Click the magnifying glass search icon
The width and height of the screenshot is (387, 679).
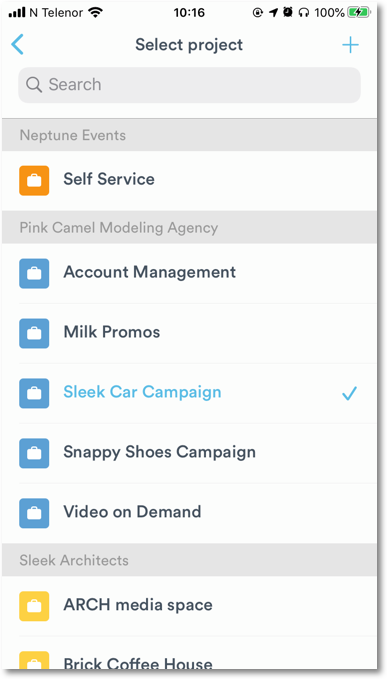pyautogui.click(x=34, y=84)
